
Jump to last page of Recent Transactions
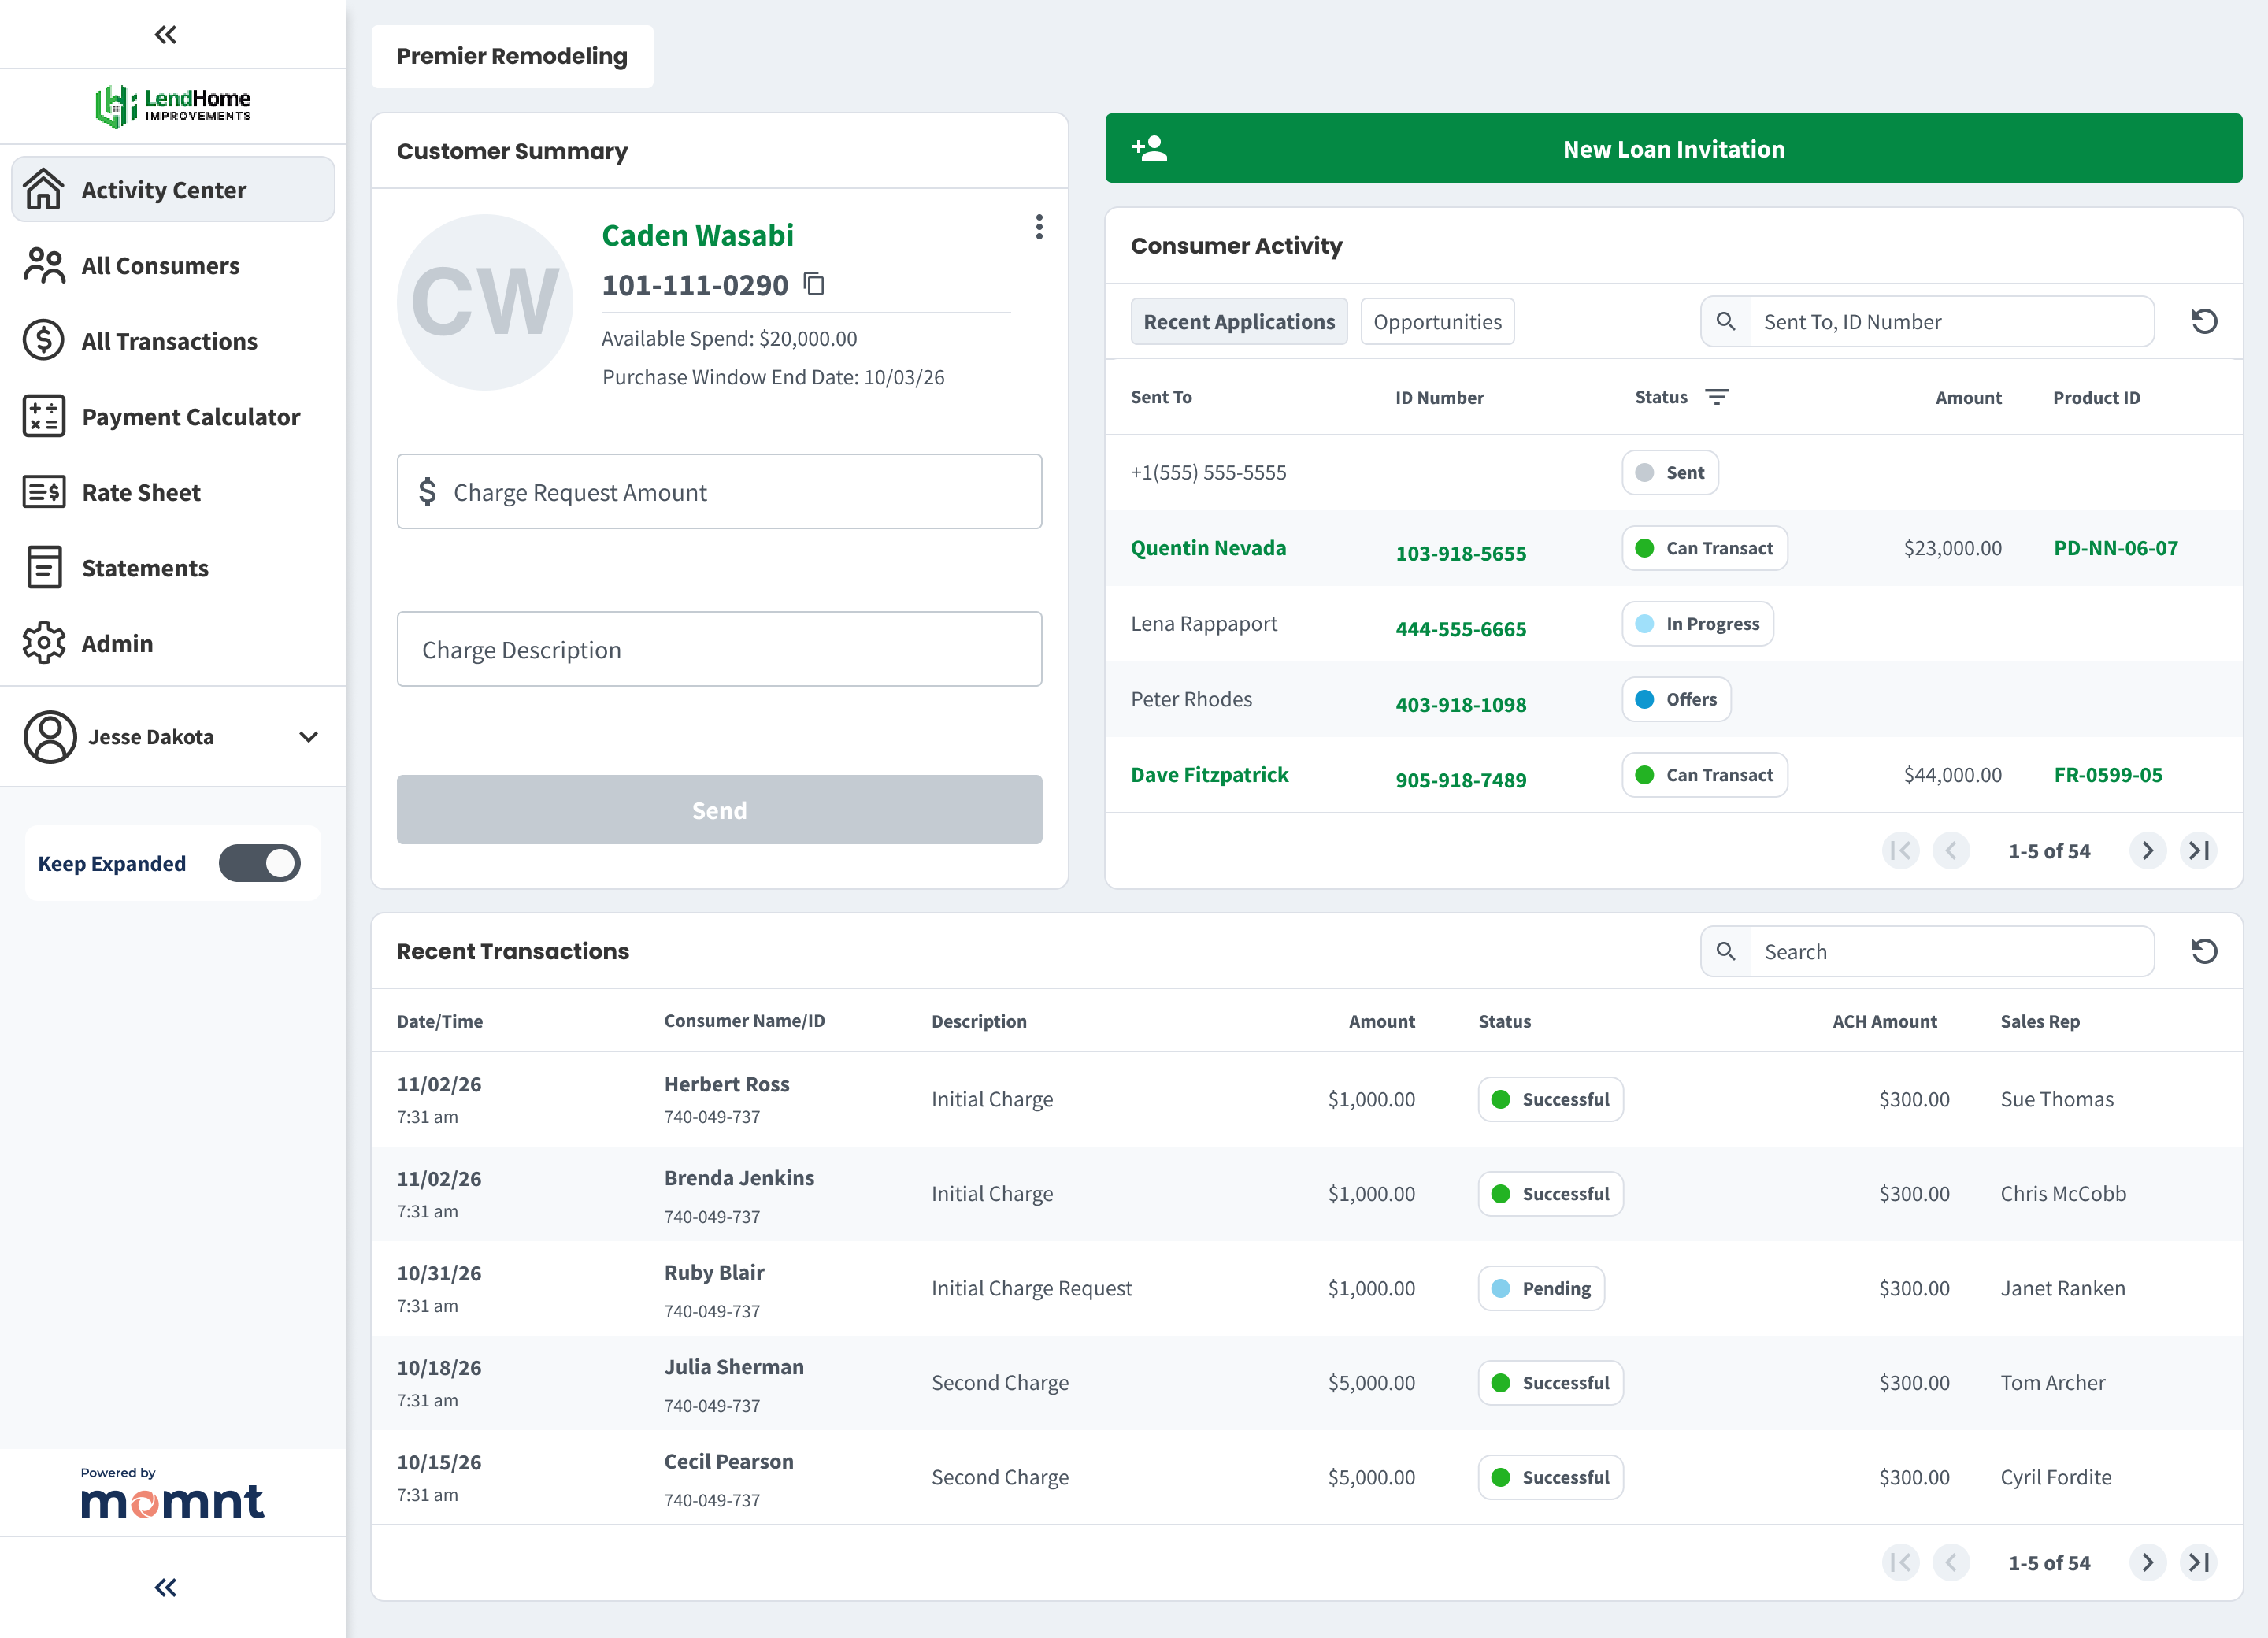pos(2199,1562)
